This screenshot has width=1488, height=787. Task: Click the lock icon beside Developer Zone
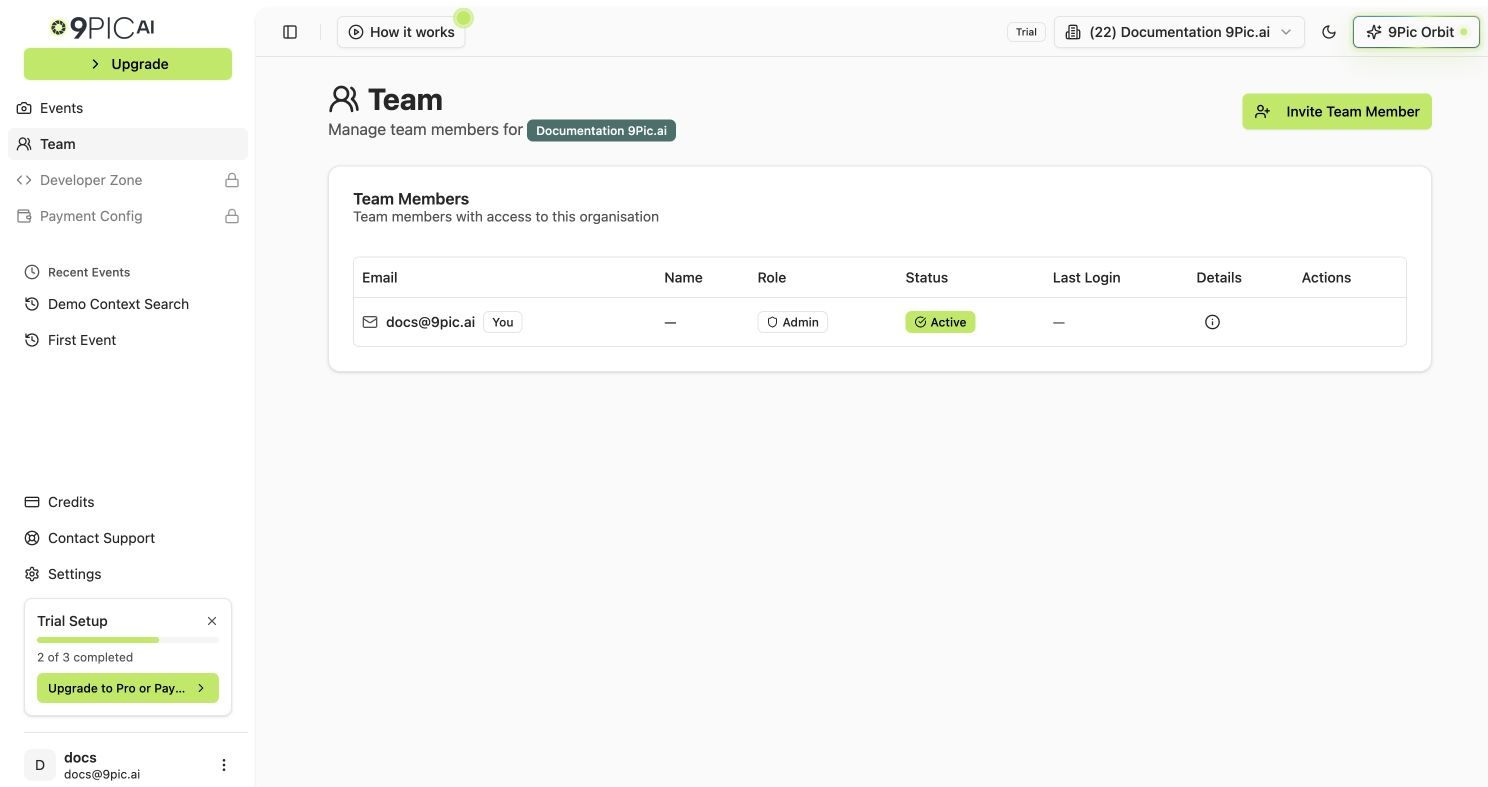click(x=232, y=180)
